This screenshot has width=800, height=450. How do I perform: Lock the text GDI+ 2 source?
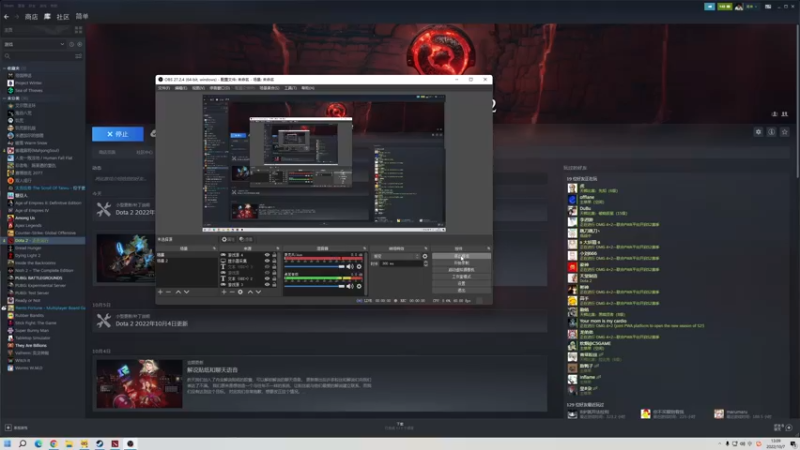pos(274,279)
